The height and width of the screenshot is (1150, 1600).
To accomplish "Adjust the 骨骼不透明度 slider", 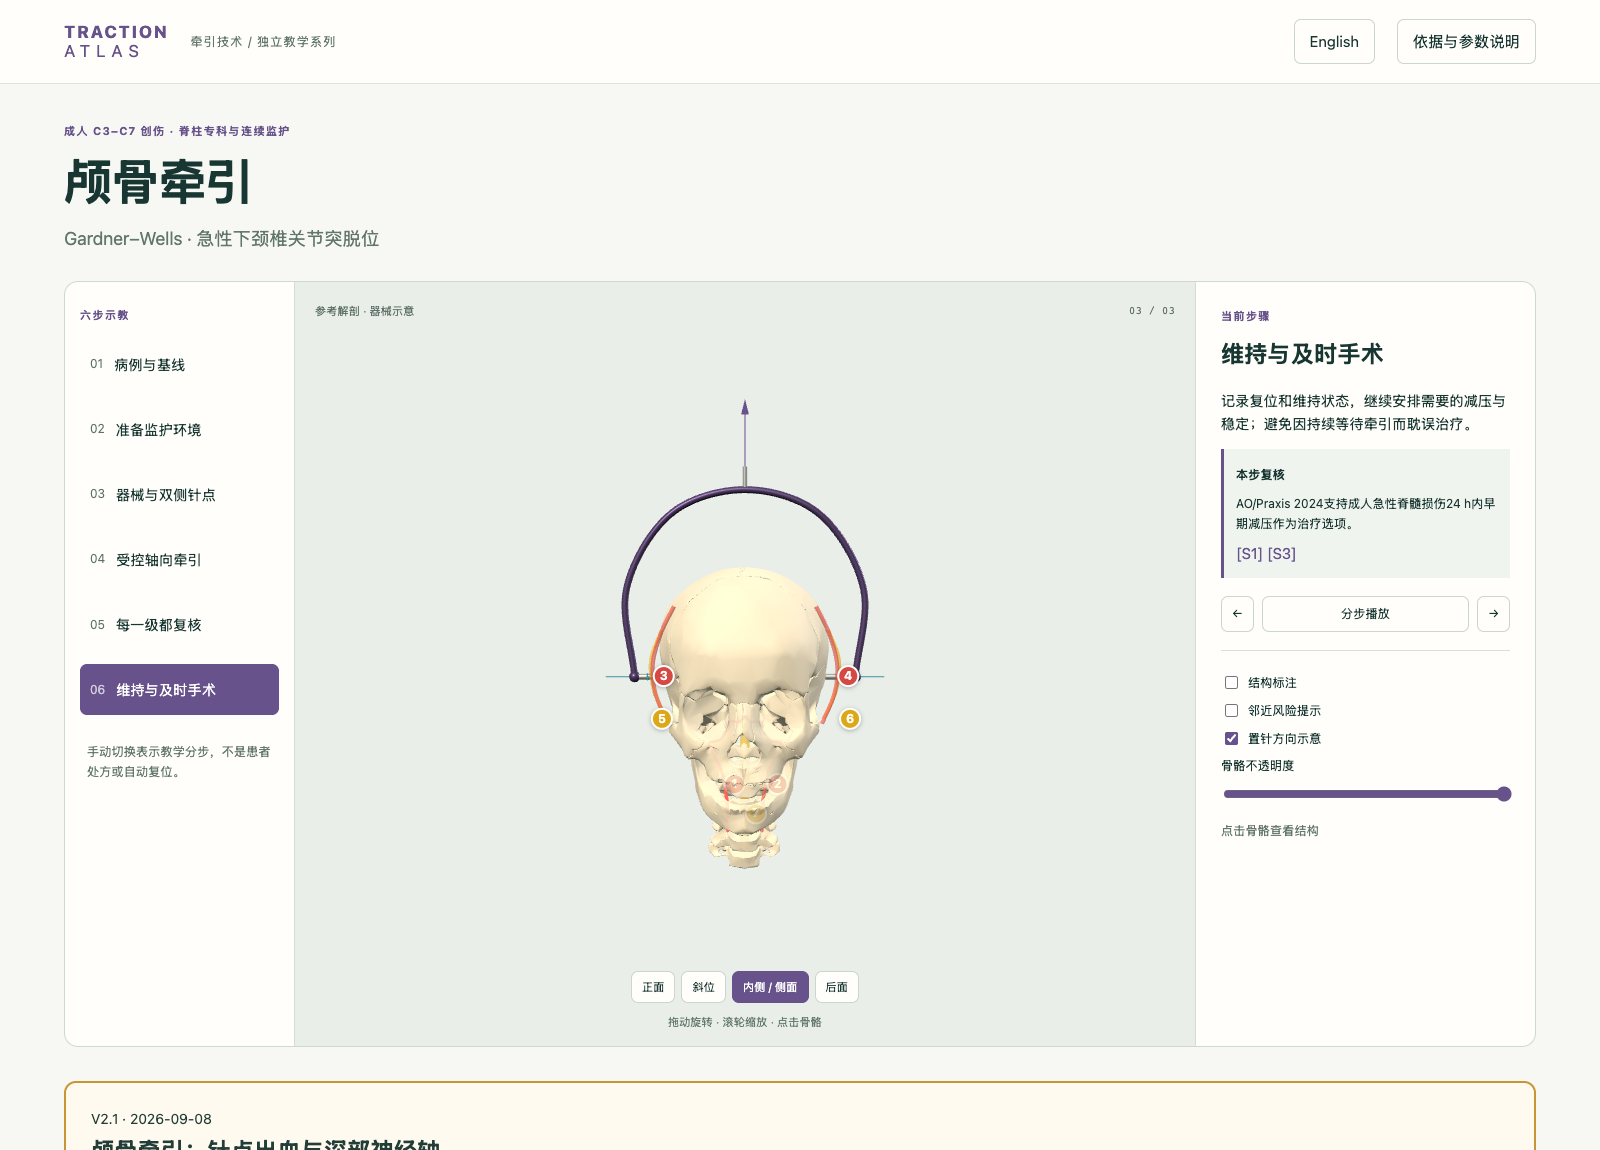I will point(1366,794).
